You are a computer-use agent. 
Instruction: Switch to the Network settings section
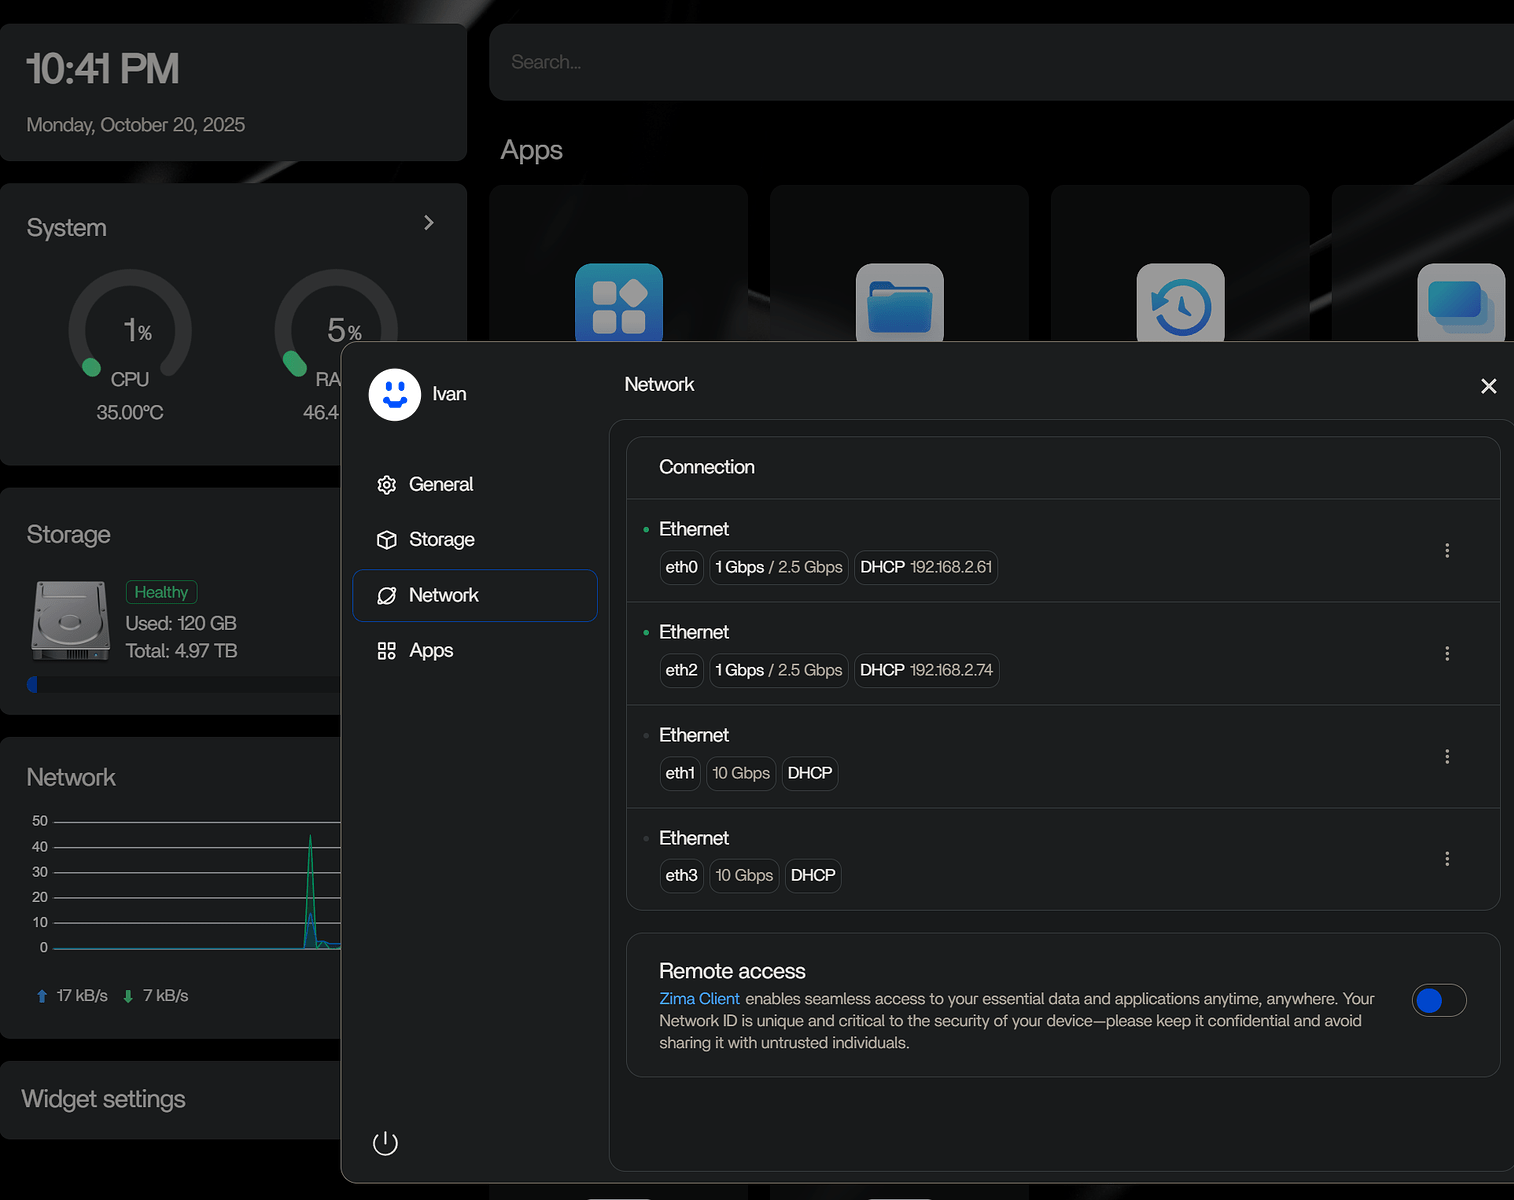point(443,595)
